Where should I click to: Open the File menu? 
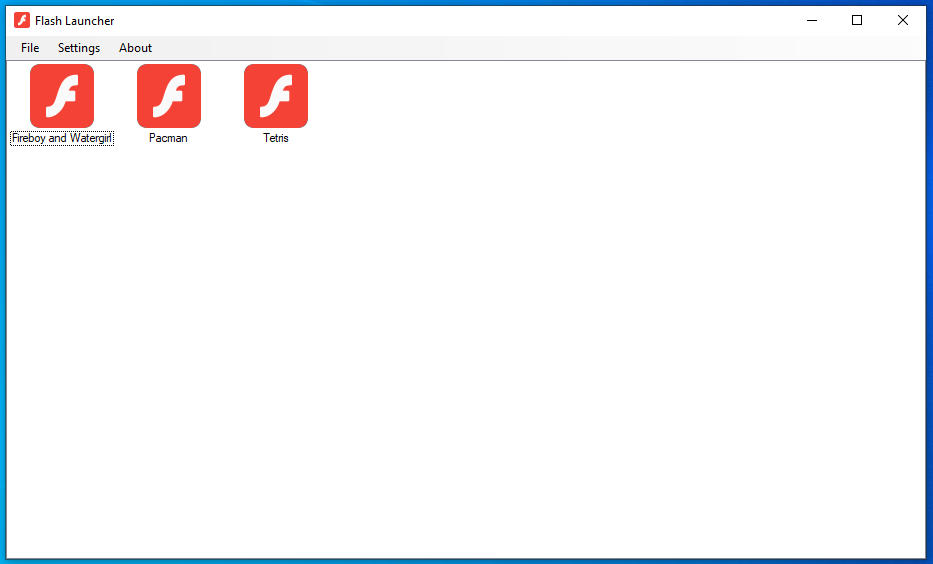point(30,48)
